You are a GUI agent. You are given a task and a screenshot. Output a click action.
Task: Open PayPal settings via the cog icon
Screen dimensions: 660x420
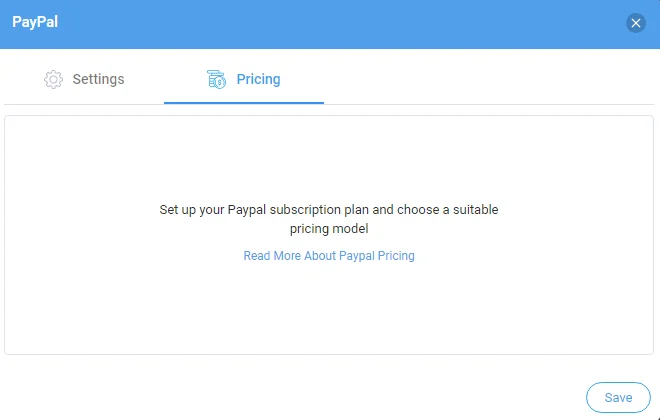tap(53, 80)
